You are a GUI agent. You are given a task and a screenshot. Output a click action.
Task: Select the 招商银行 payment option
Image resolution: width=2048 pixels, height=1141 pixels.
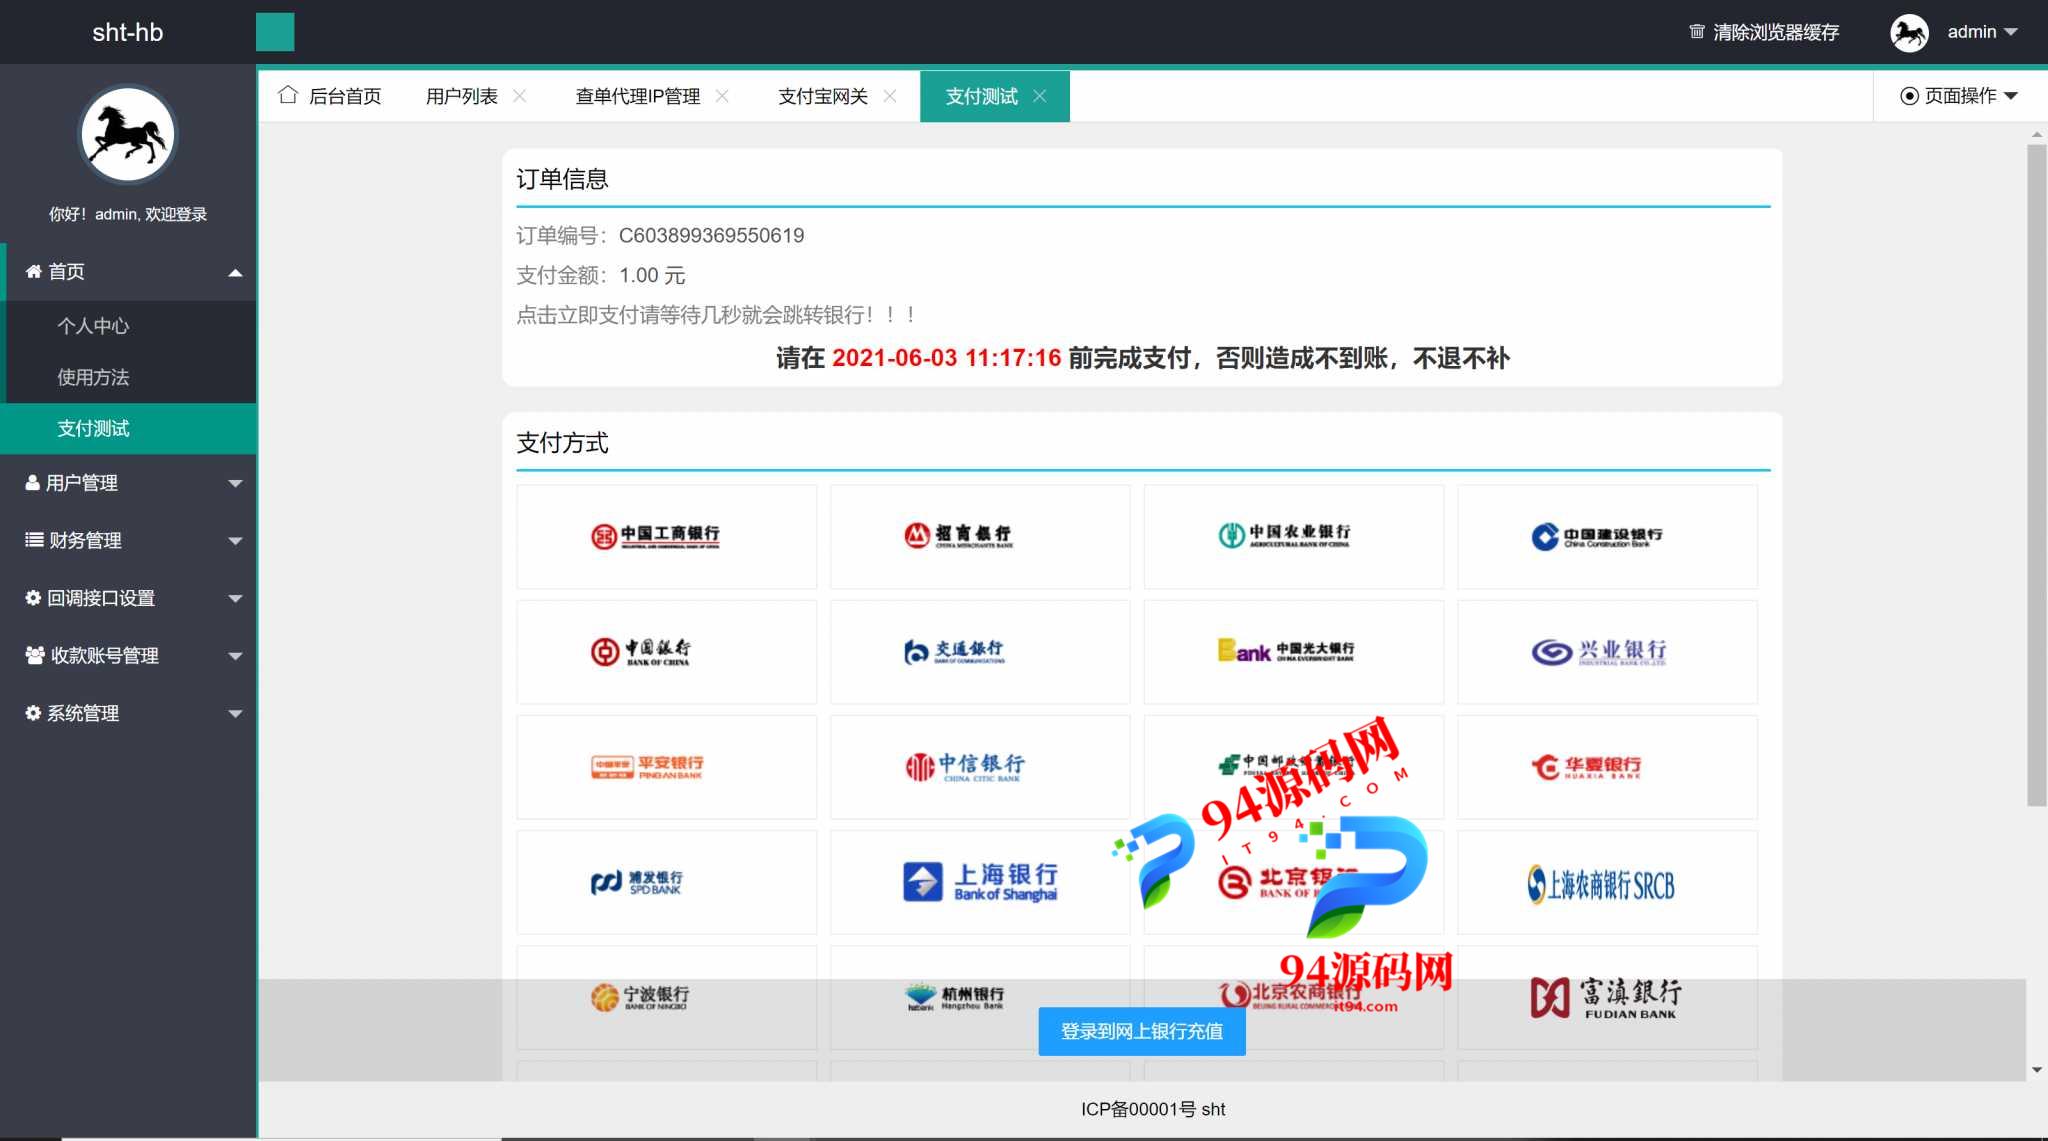980,537
